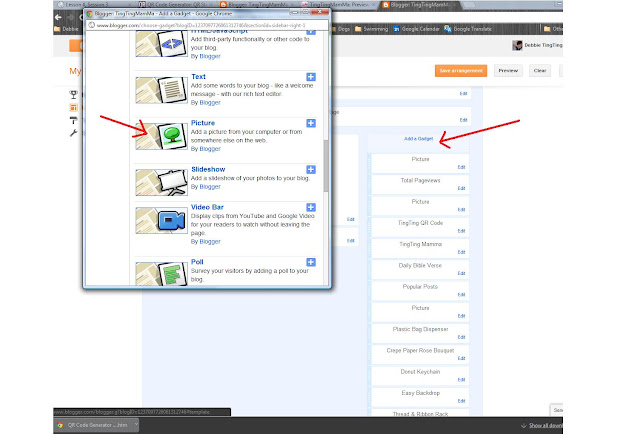
Task: Select Thread & Ribbon Rack gadget label
Action: [x=420, y=414]
